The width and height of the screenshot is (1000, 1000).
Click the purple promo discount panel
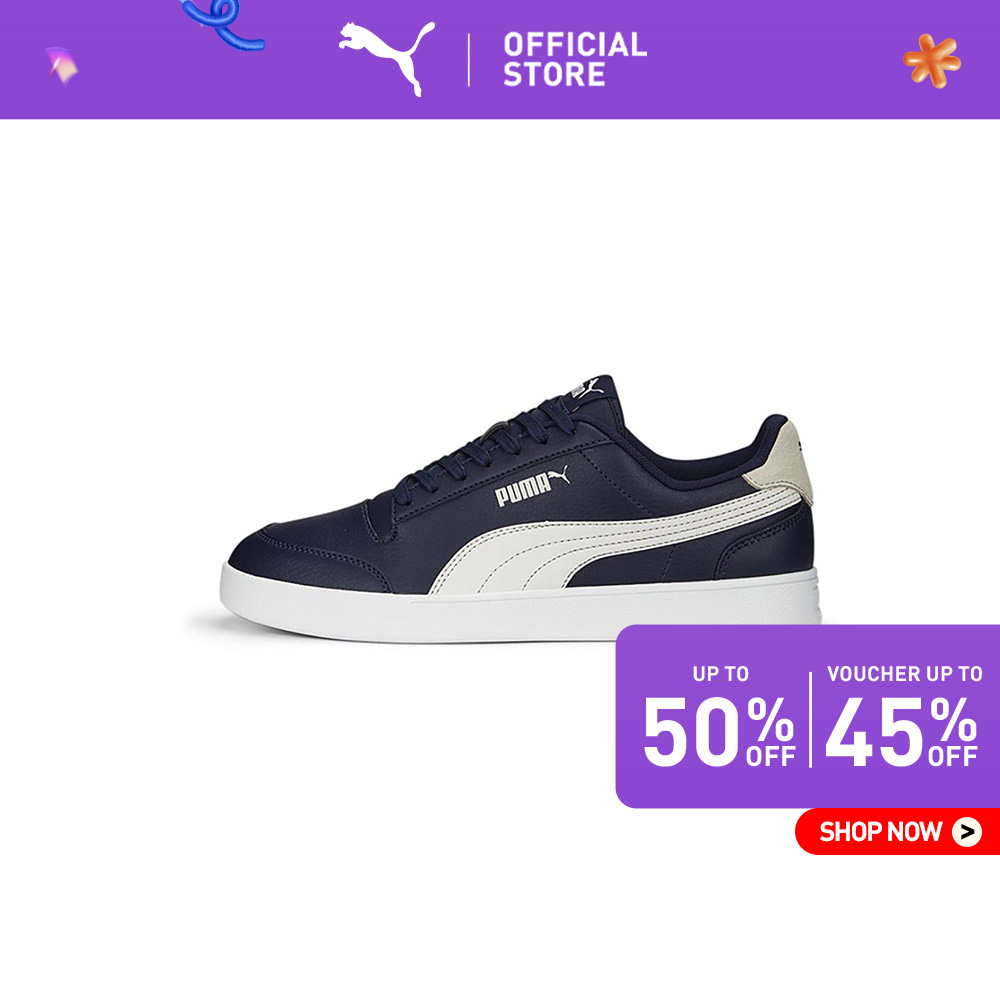point(807,716)
